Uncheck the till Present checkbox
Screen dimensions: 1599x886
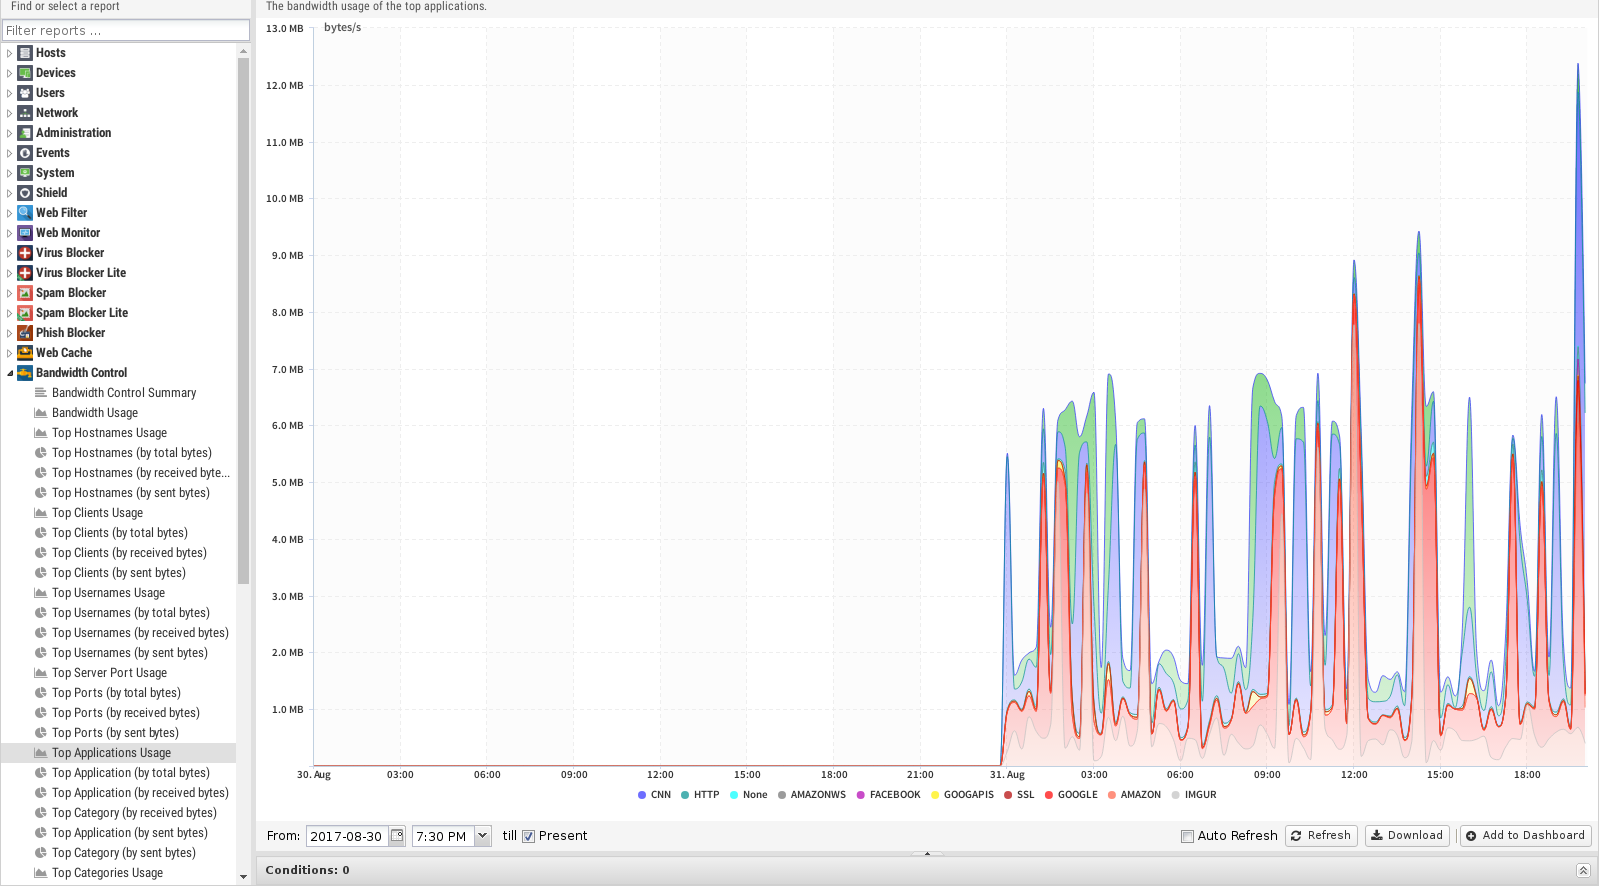pos(528,836)
